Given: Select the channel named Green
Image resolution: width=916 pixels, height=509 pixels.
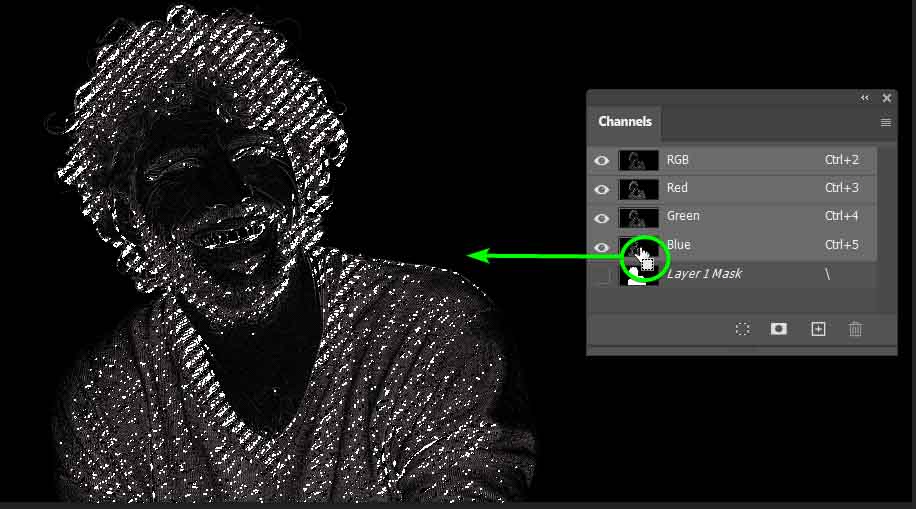Looking at the screenshot, I should (x=683, y=216).
